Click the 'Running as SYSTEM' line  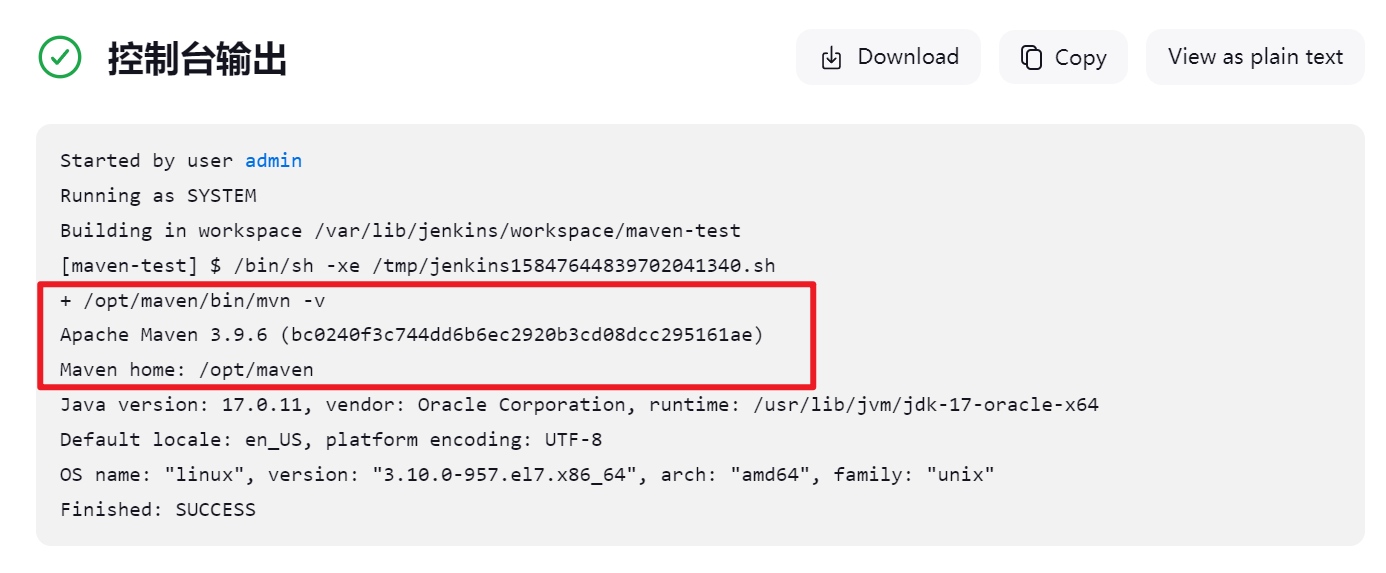pos(158,196)
